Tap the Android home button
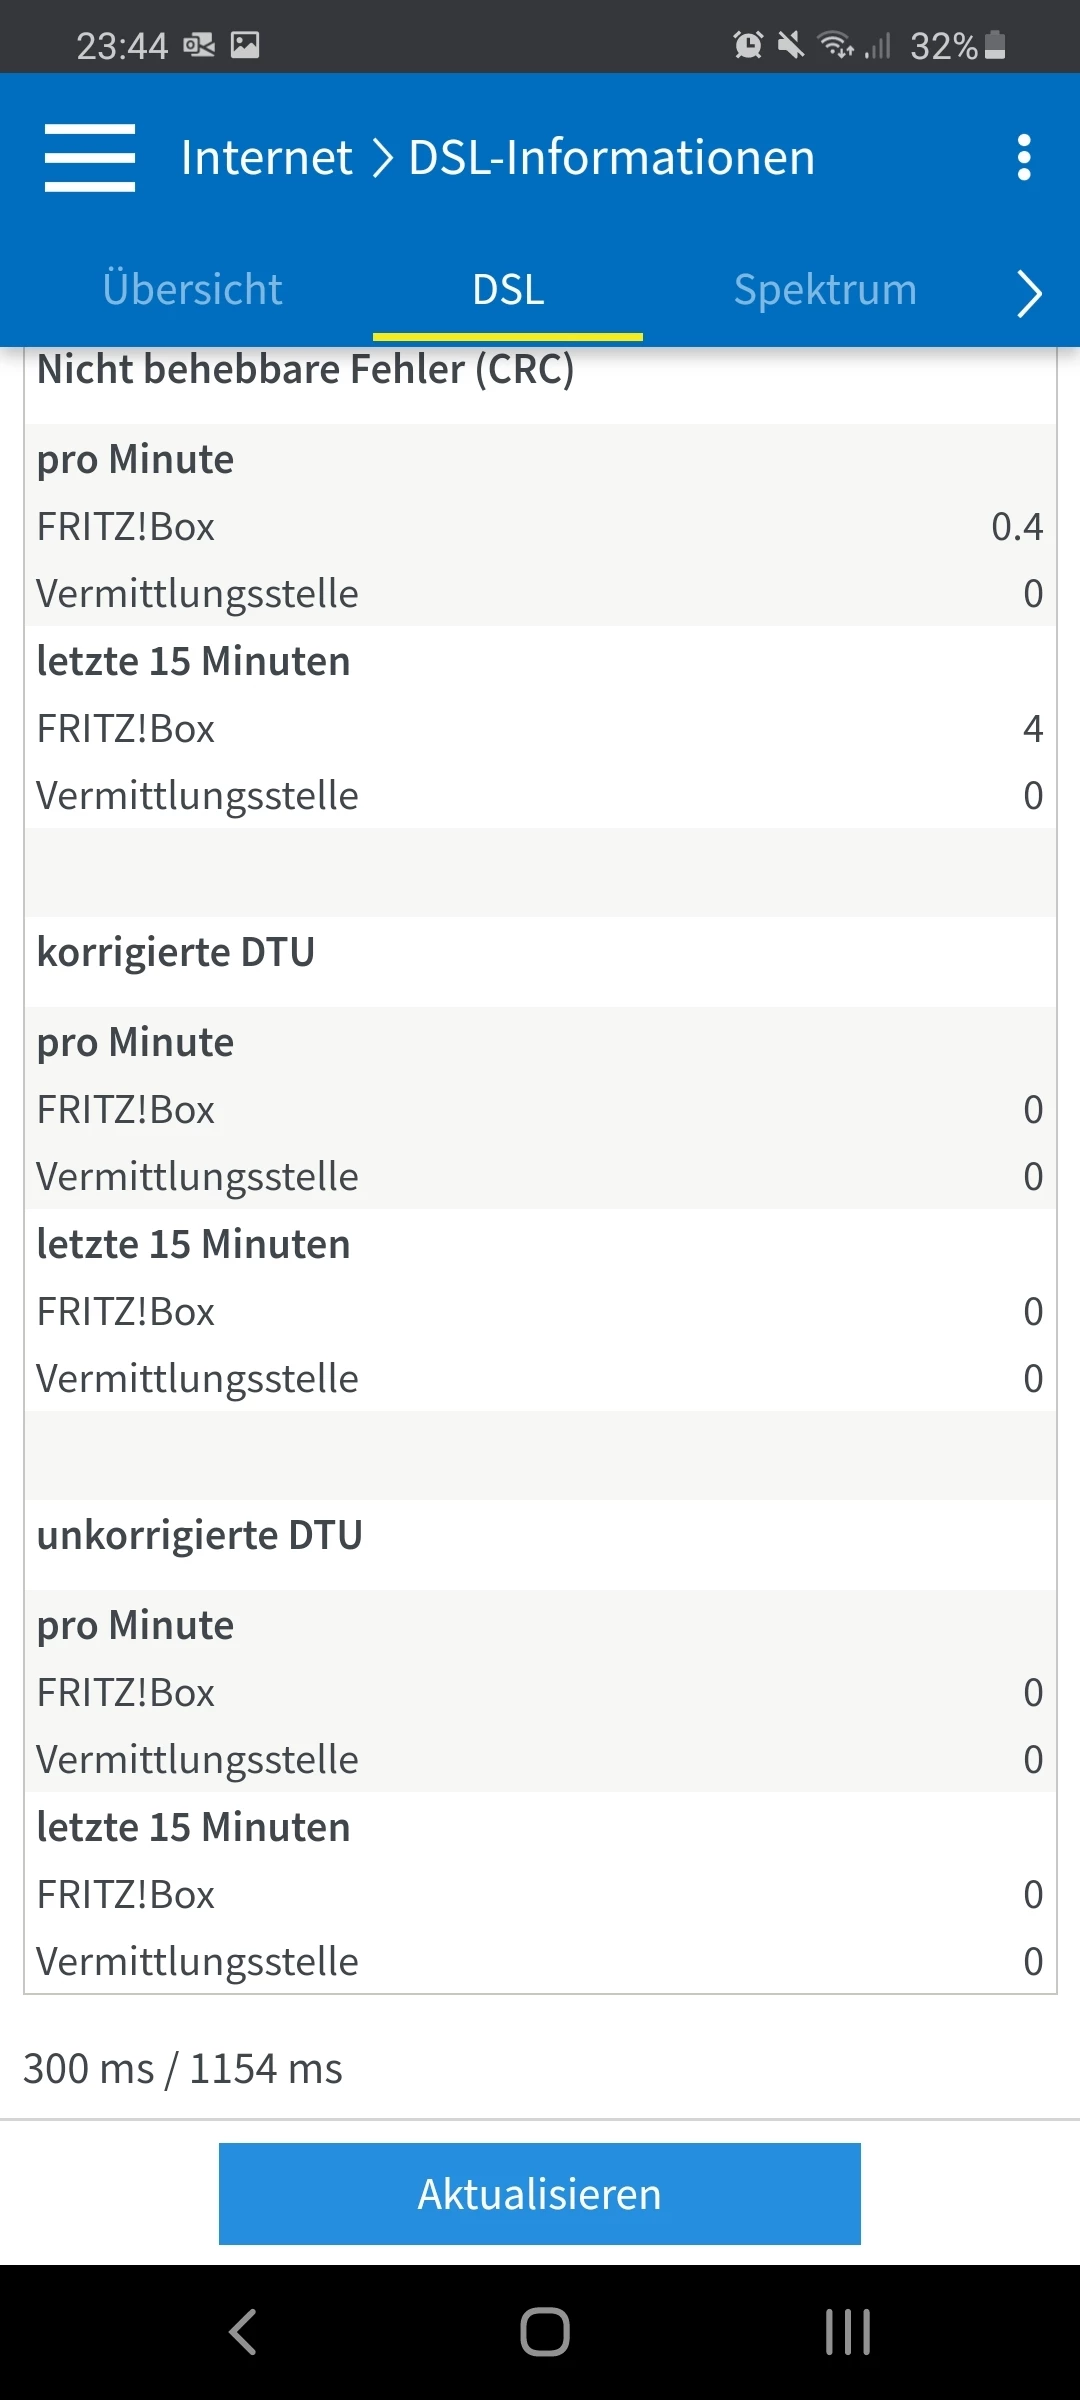Image resolution: width=1080 pixels, height=2400 pixels. (544, 2332)
